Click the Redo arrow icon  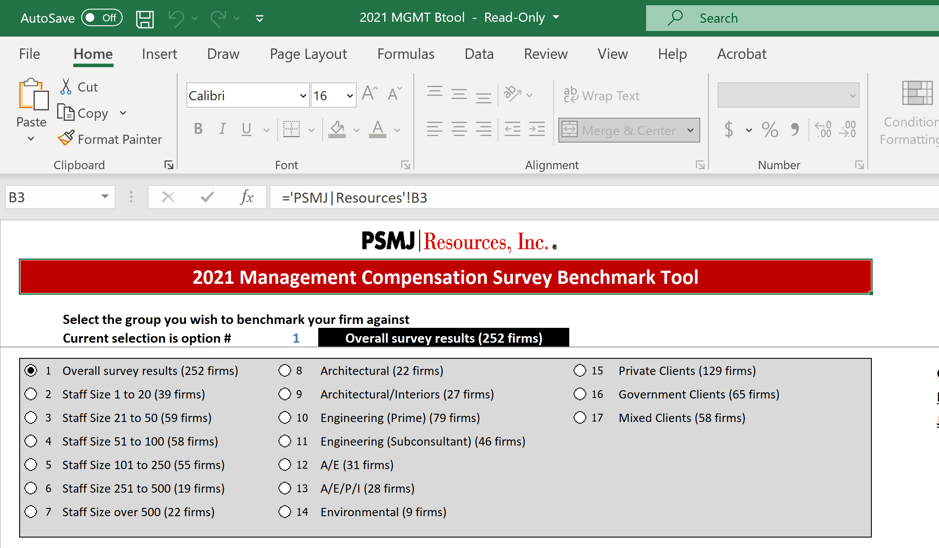[x=218, y=19]
